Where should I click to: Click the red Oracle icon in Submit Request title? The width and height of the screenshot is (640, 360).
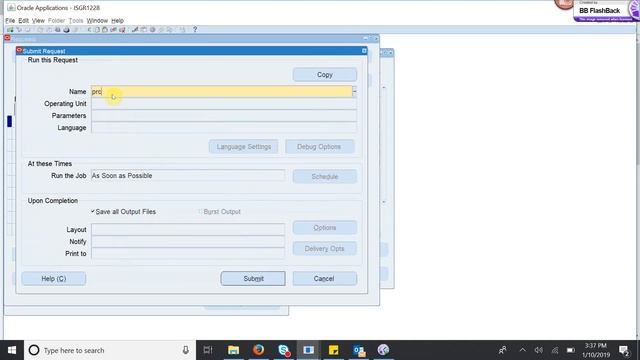pyautogui.click(x=19, y=50)
